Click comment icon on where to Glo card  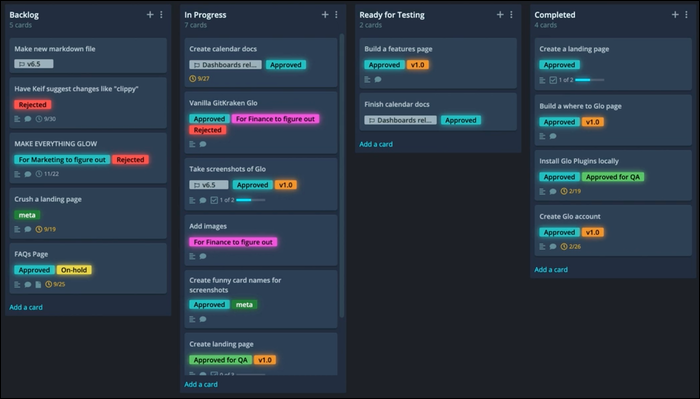553,136
